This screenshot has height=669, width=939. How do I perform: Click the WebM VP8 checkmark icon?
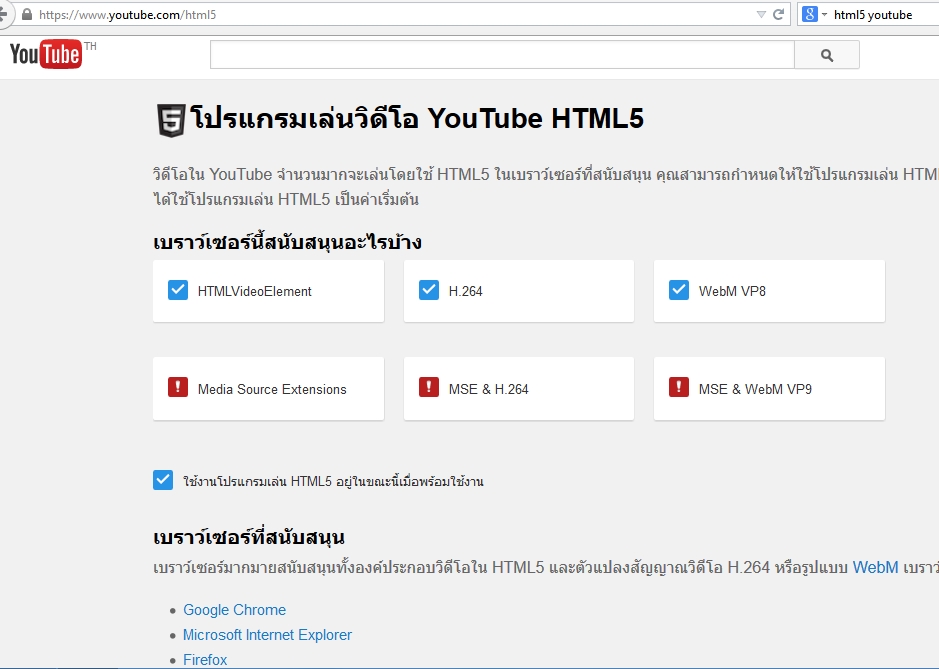tap(678, 290)
